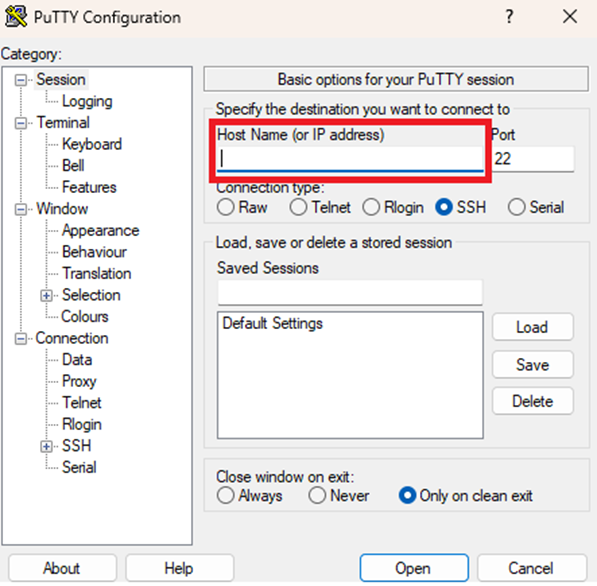This screenshot has width=597, height=586.
Task: Collapse the Connection tree node
Action: click(21, 339)
